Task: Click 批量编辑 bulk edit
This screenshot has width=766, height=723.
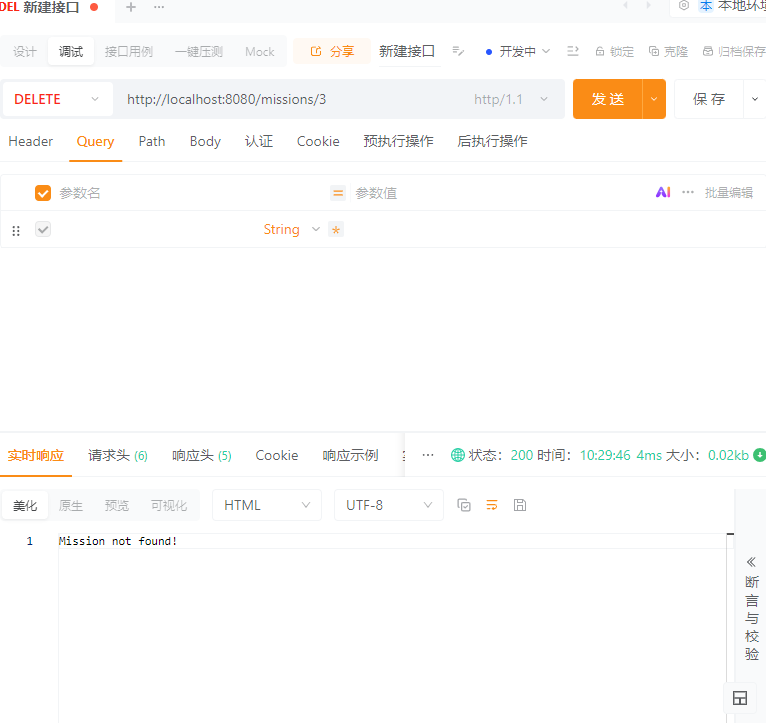Action: [x=728, y=192]
